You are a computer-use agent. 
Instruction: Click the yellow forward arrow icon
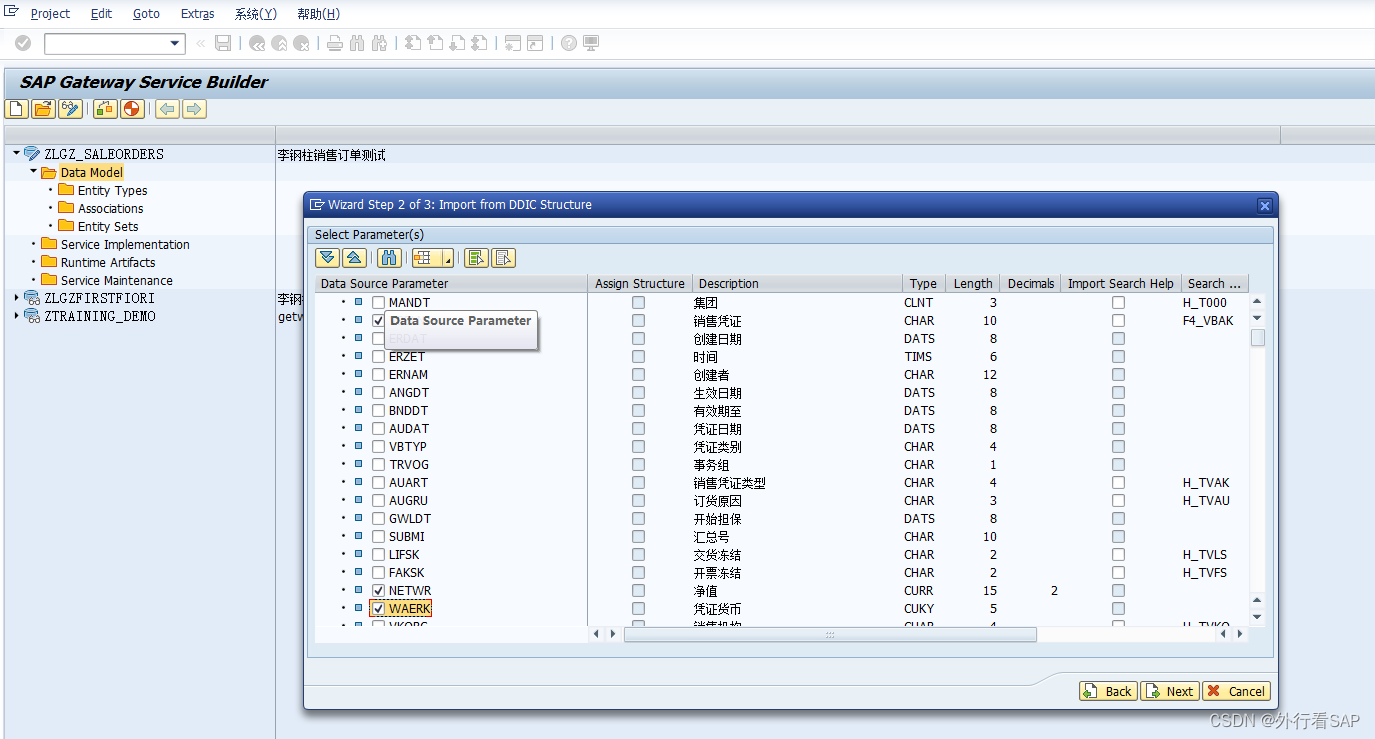click(194, 109)
